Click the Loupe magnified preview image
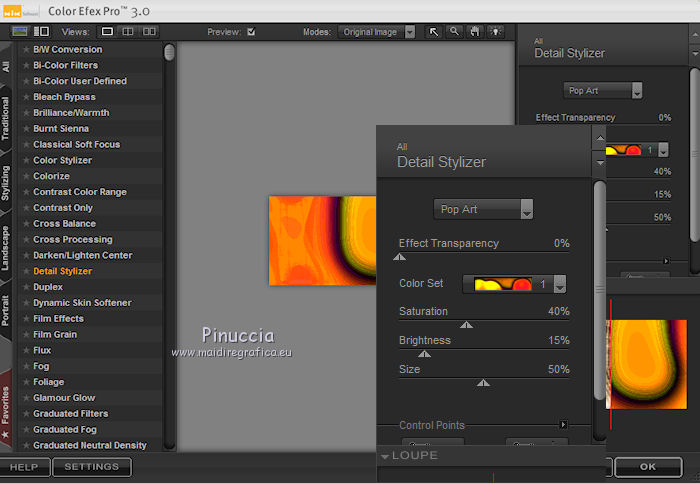 646,364
